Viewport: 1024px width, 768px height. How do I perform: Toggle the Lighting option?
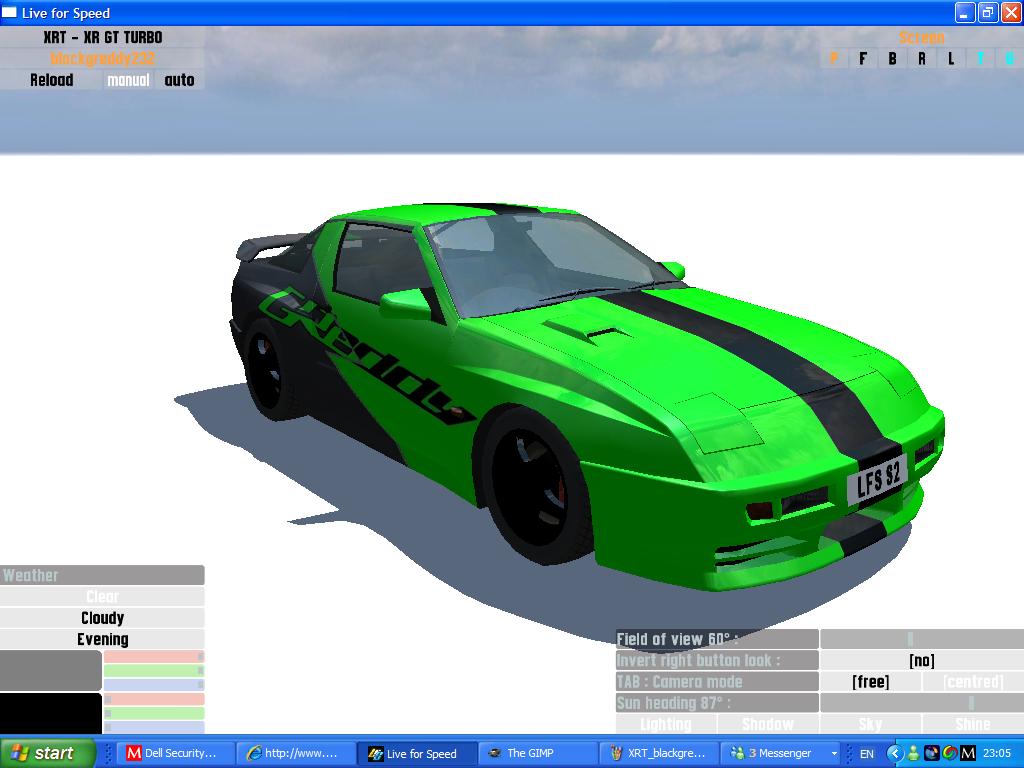tap(665, 724)
